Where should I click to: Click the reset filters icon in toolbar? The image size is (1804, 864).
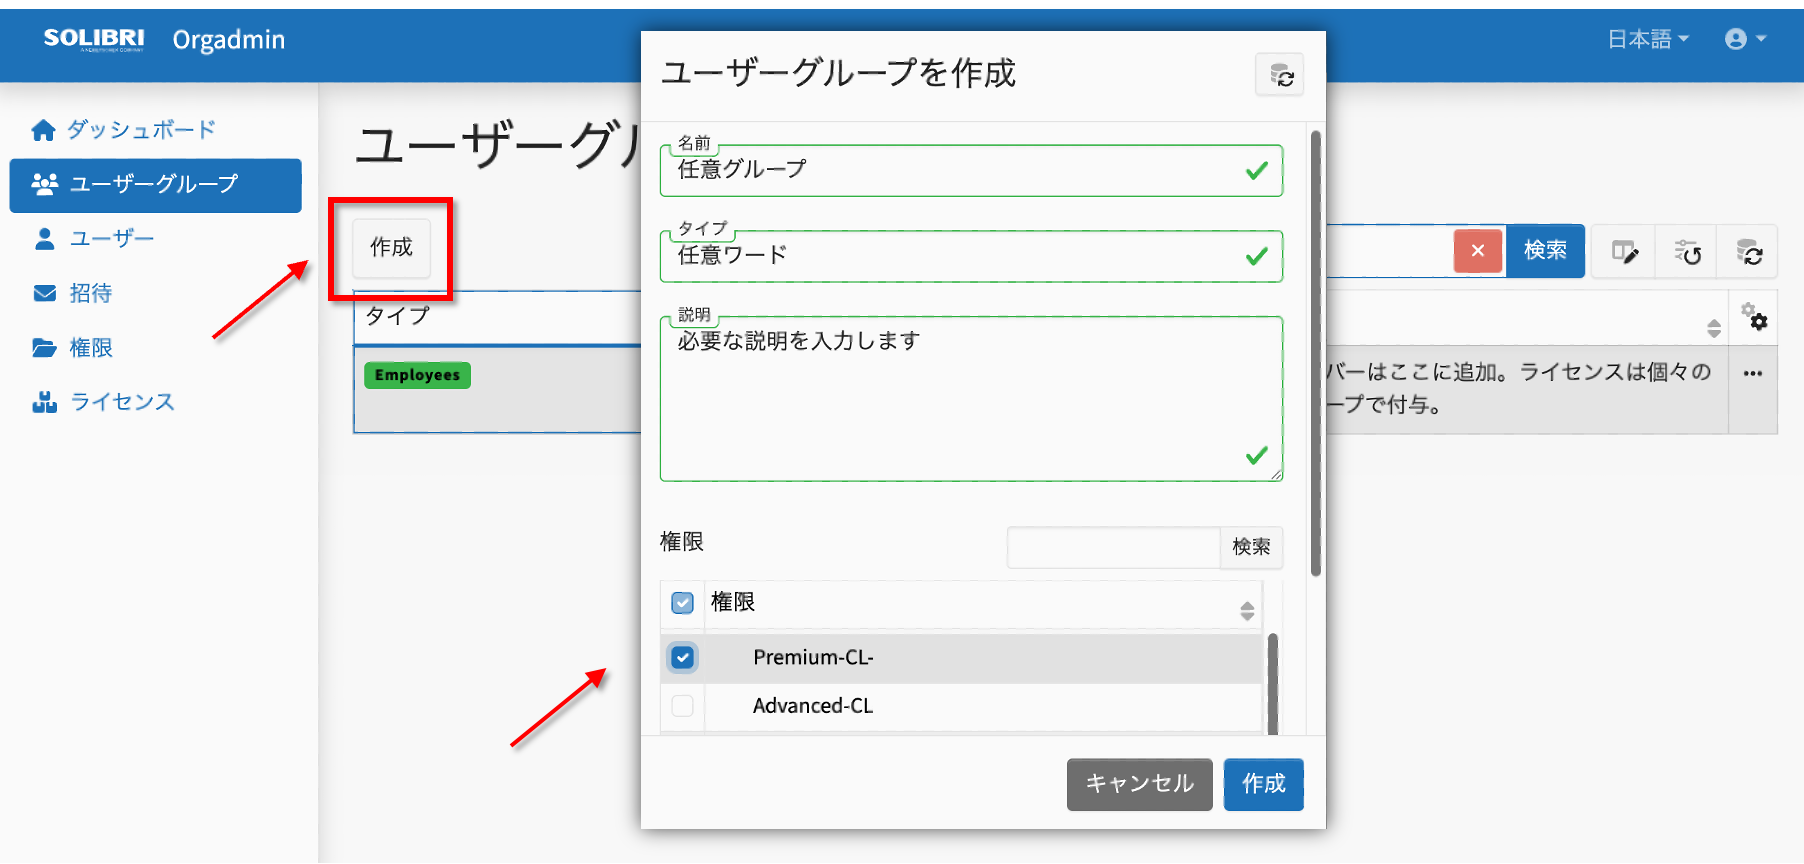click(x=1687, y=252)
